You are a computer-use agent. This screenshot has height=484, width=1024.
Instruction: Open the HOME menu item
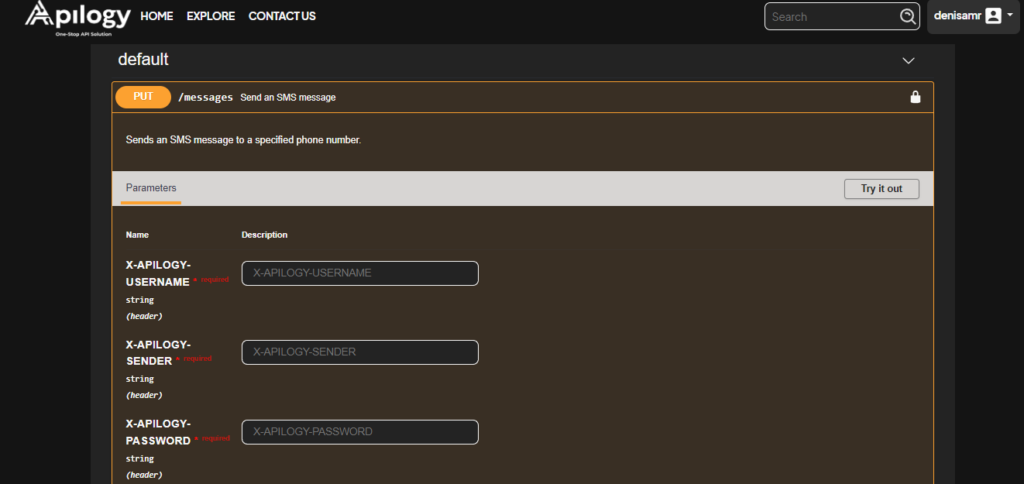[157, 16]
